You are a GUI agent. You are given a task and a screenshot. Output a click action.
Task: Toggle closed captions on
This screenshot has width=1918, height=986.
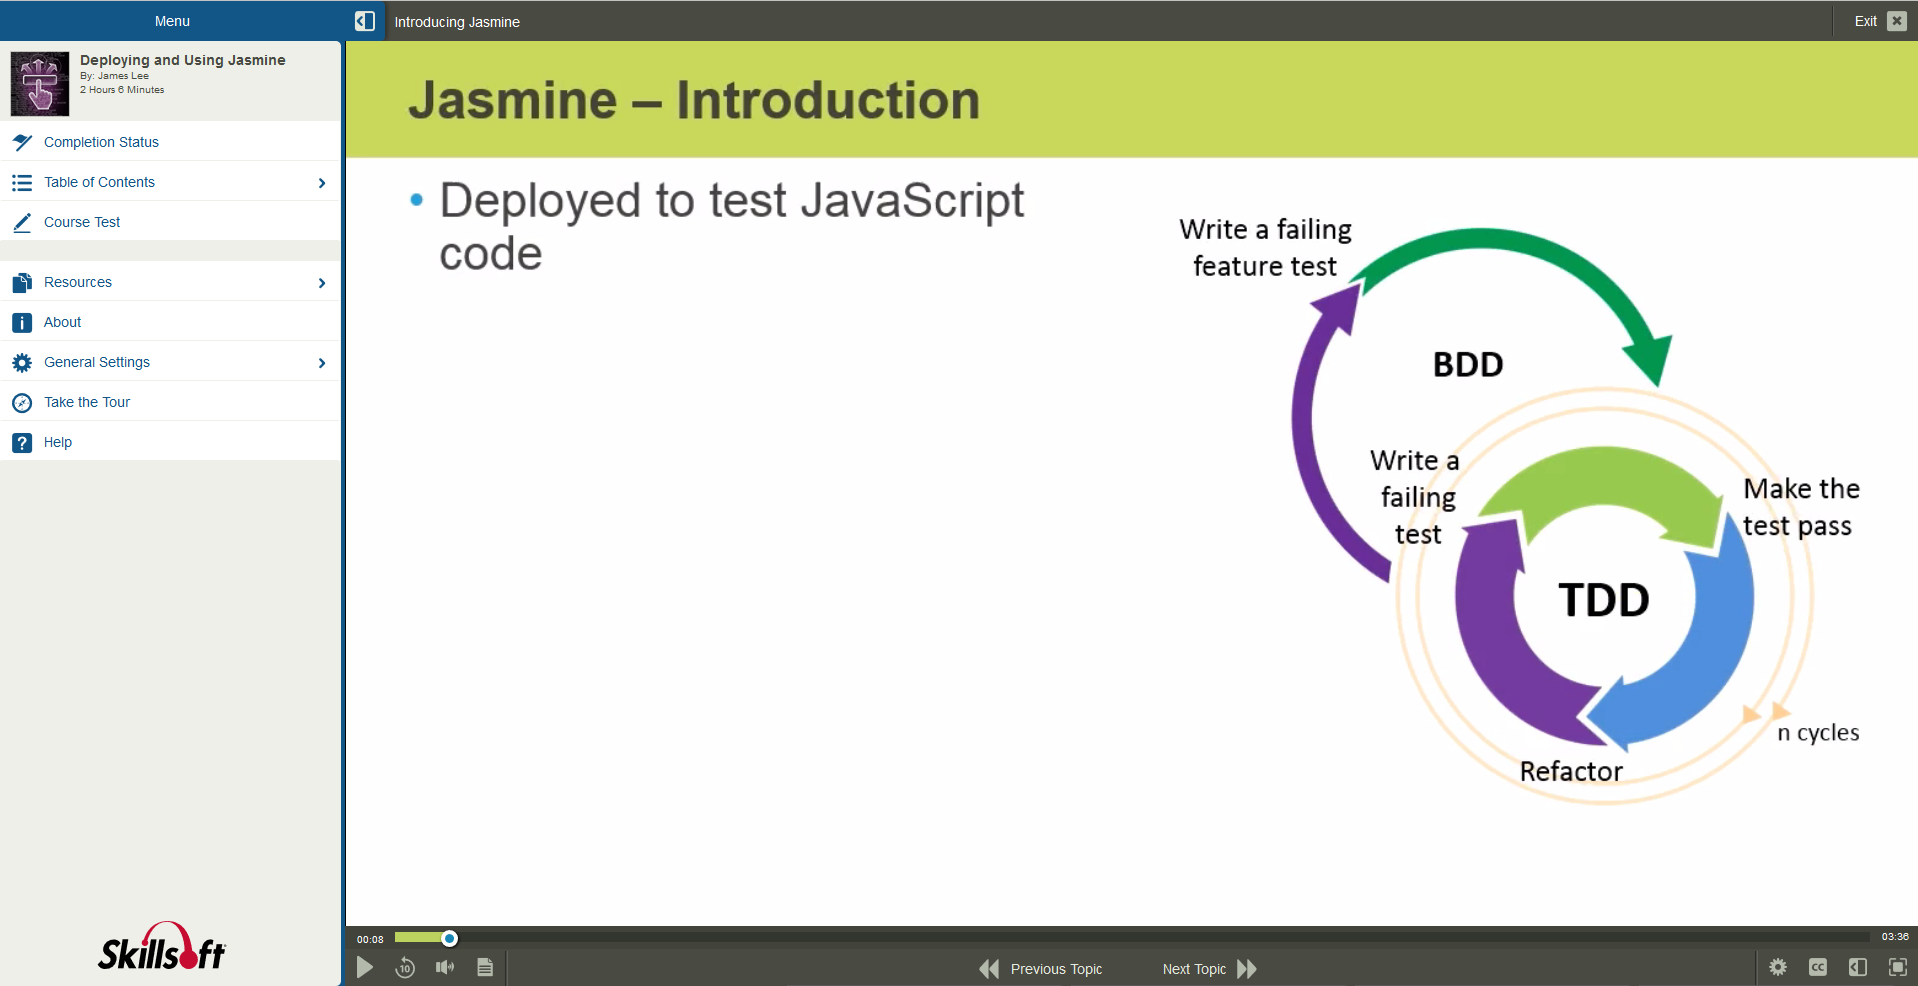(x=1818, y=967)
